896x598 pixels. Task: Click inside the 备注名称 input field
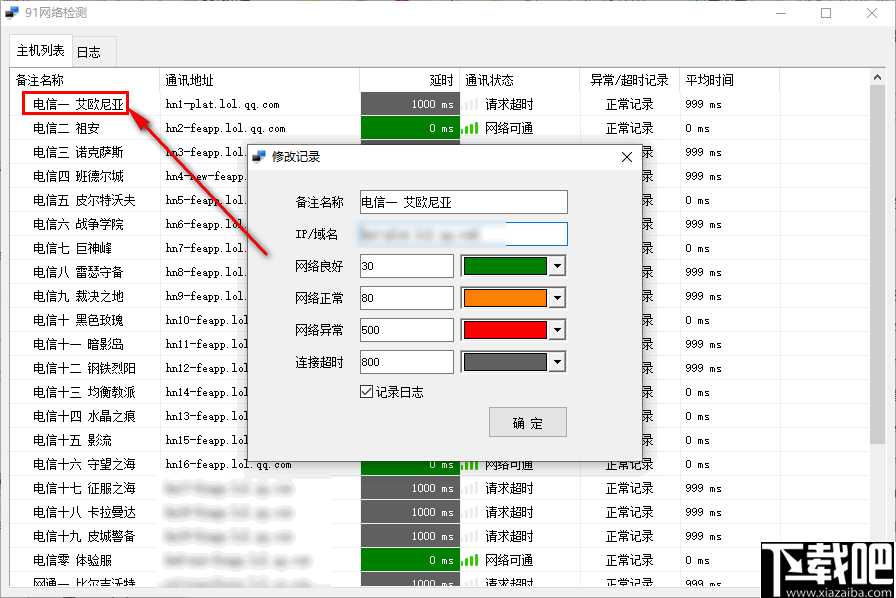click(x=463, y=201)
